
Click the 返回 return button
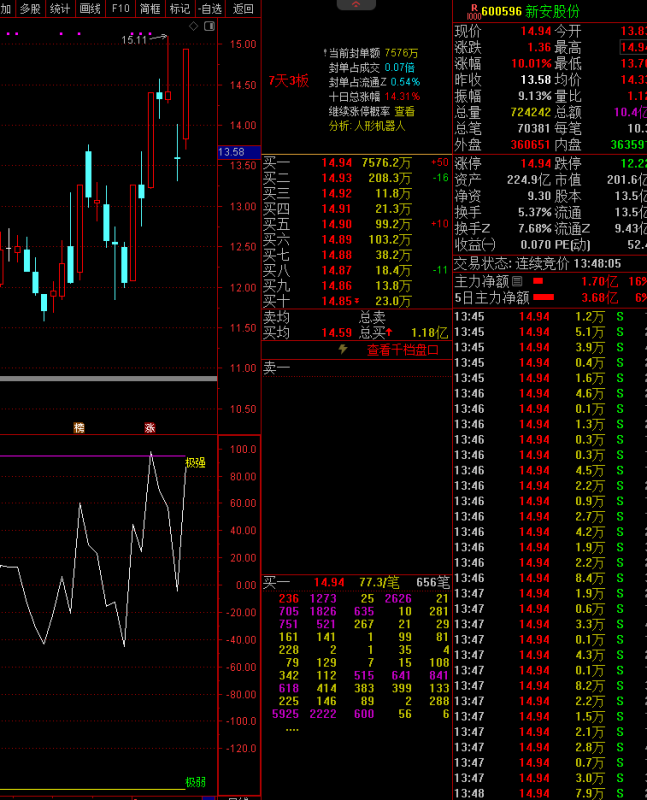tap(243, 9)
